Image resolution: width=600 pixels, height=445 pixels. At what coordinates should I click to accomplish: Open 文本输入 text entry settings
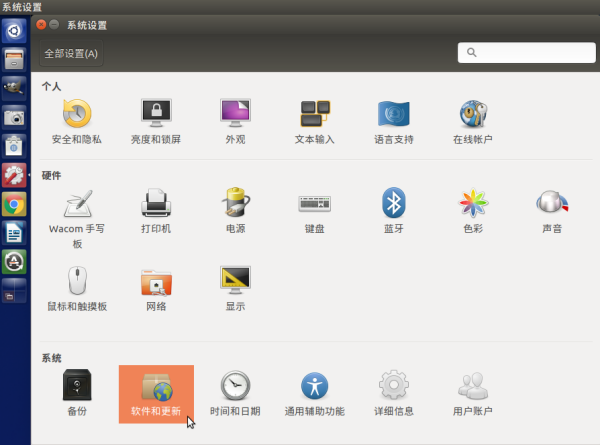point(315,122)
